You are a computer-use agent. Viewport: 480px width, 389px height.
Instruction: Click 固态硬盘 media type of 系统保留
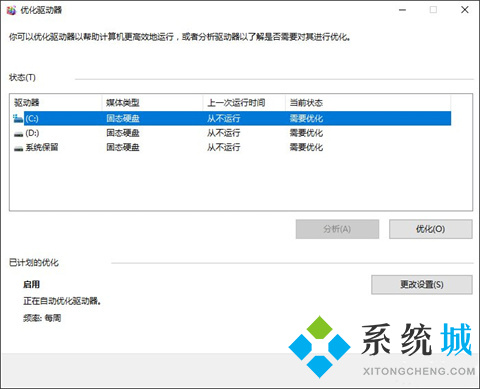pyautogui.click(x=123, y=147)
